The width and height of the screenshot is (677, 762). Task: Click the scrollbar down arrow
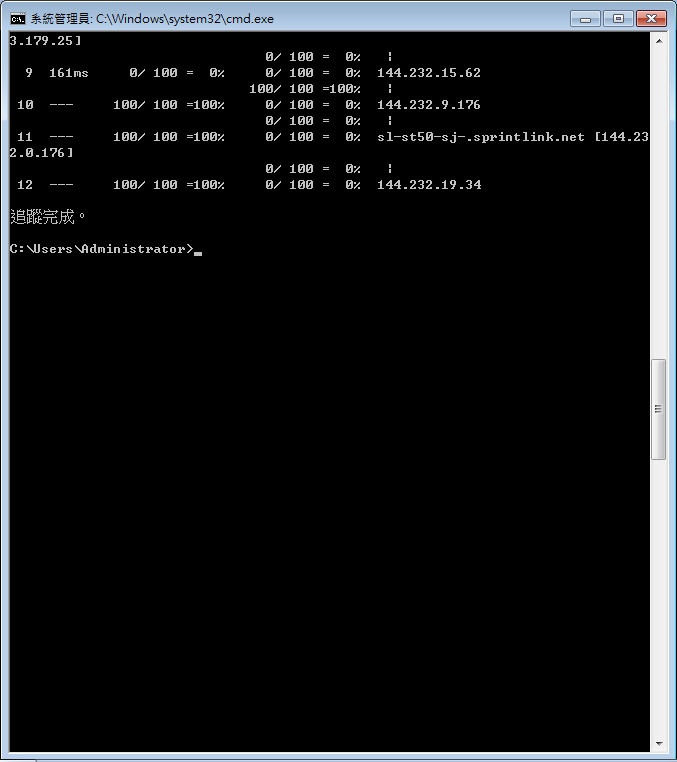click(659, 744)
